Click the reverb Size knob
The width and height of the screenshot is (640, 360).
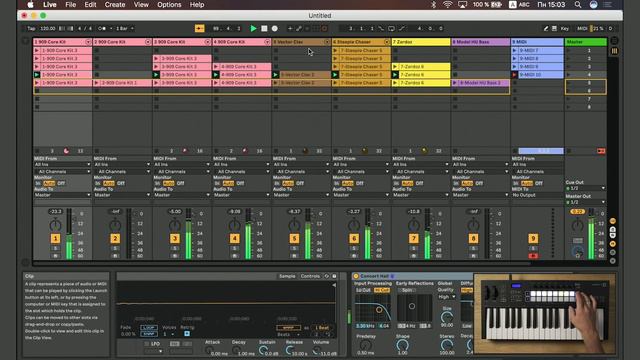pos(447,317)
